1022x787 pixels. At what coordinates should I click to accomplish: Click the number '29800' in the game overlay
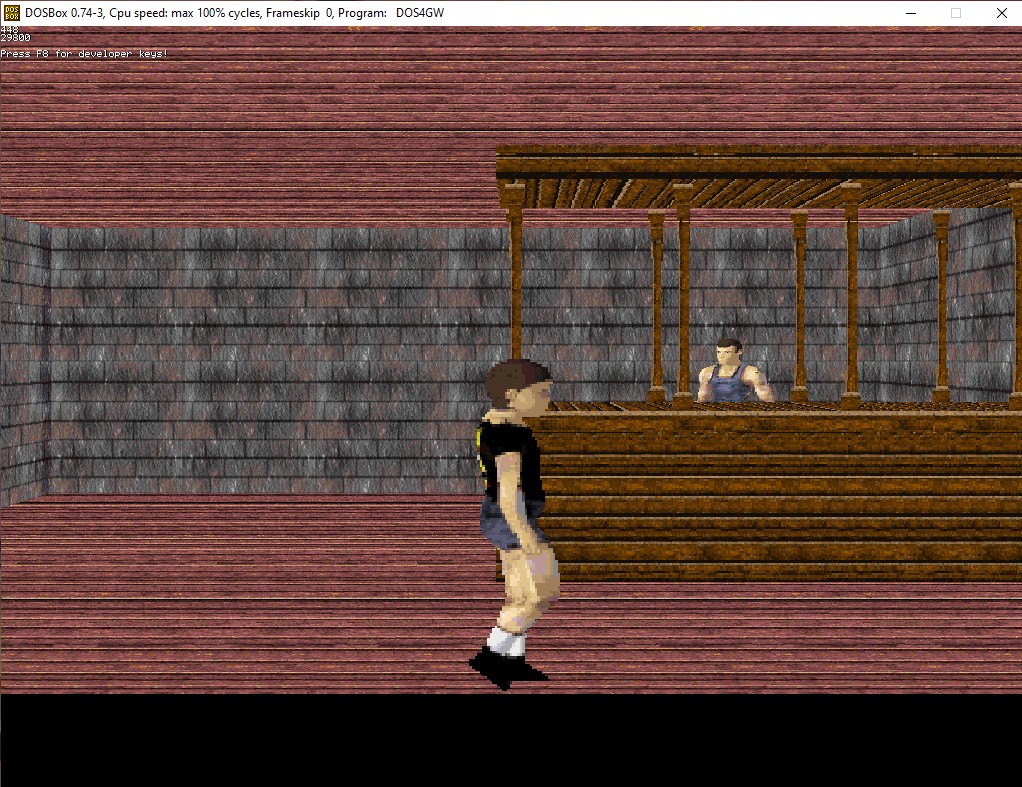16,38
